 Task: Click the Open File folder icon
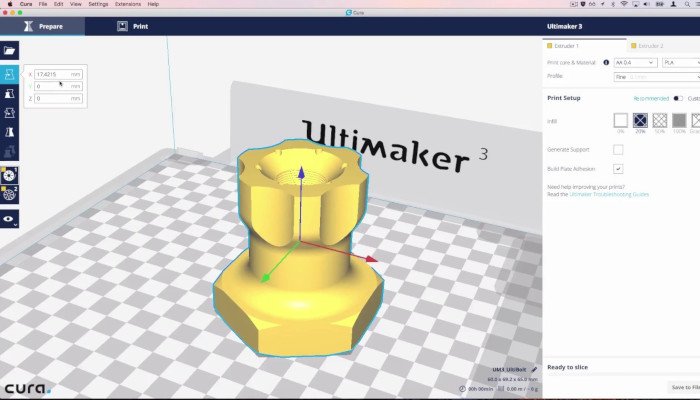point(10,50)
